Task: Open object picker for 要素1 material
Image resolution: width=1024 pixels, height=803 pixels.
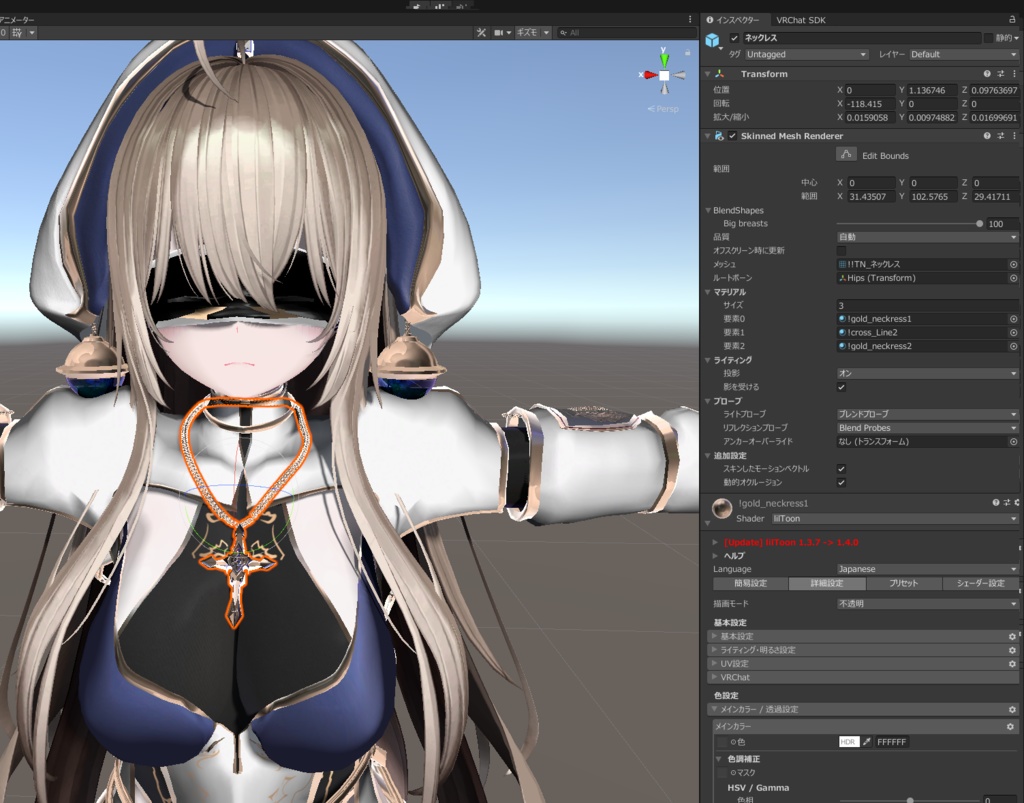Action: [x=1014, y=333]
